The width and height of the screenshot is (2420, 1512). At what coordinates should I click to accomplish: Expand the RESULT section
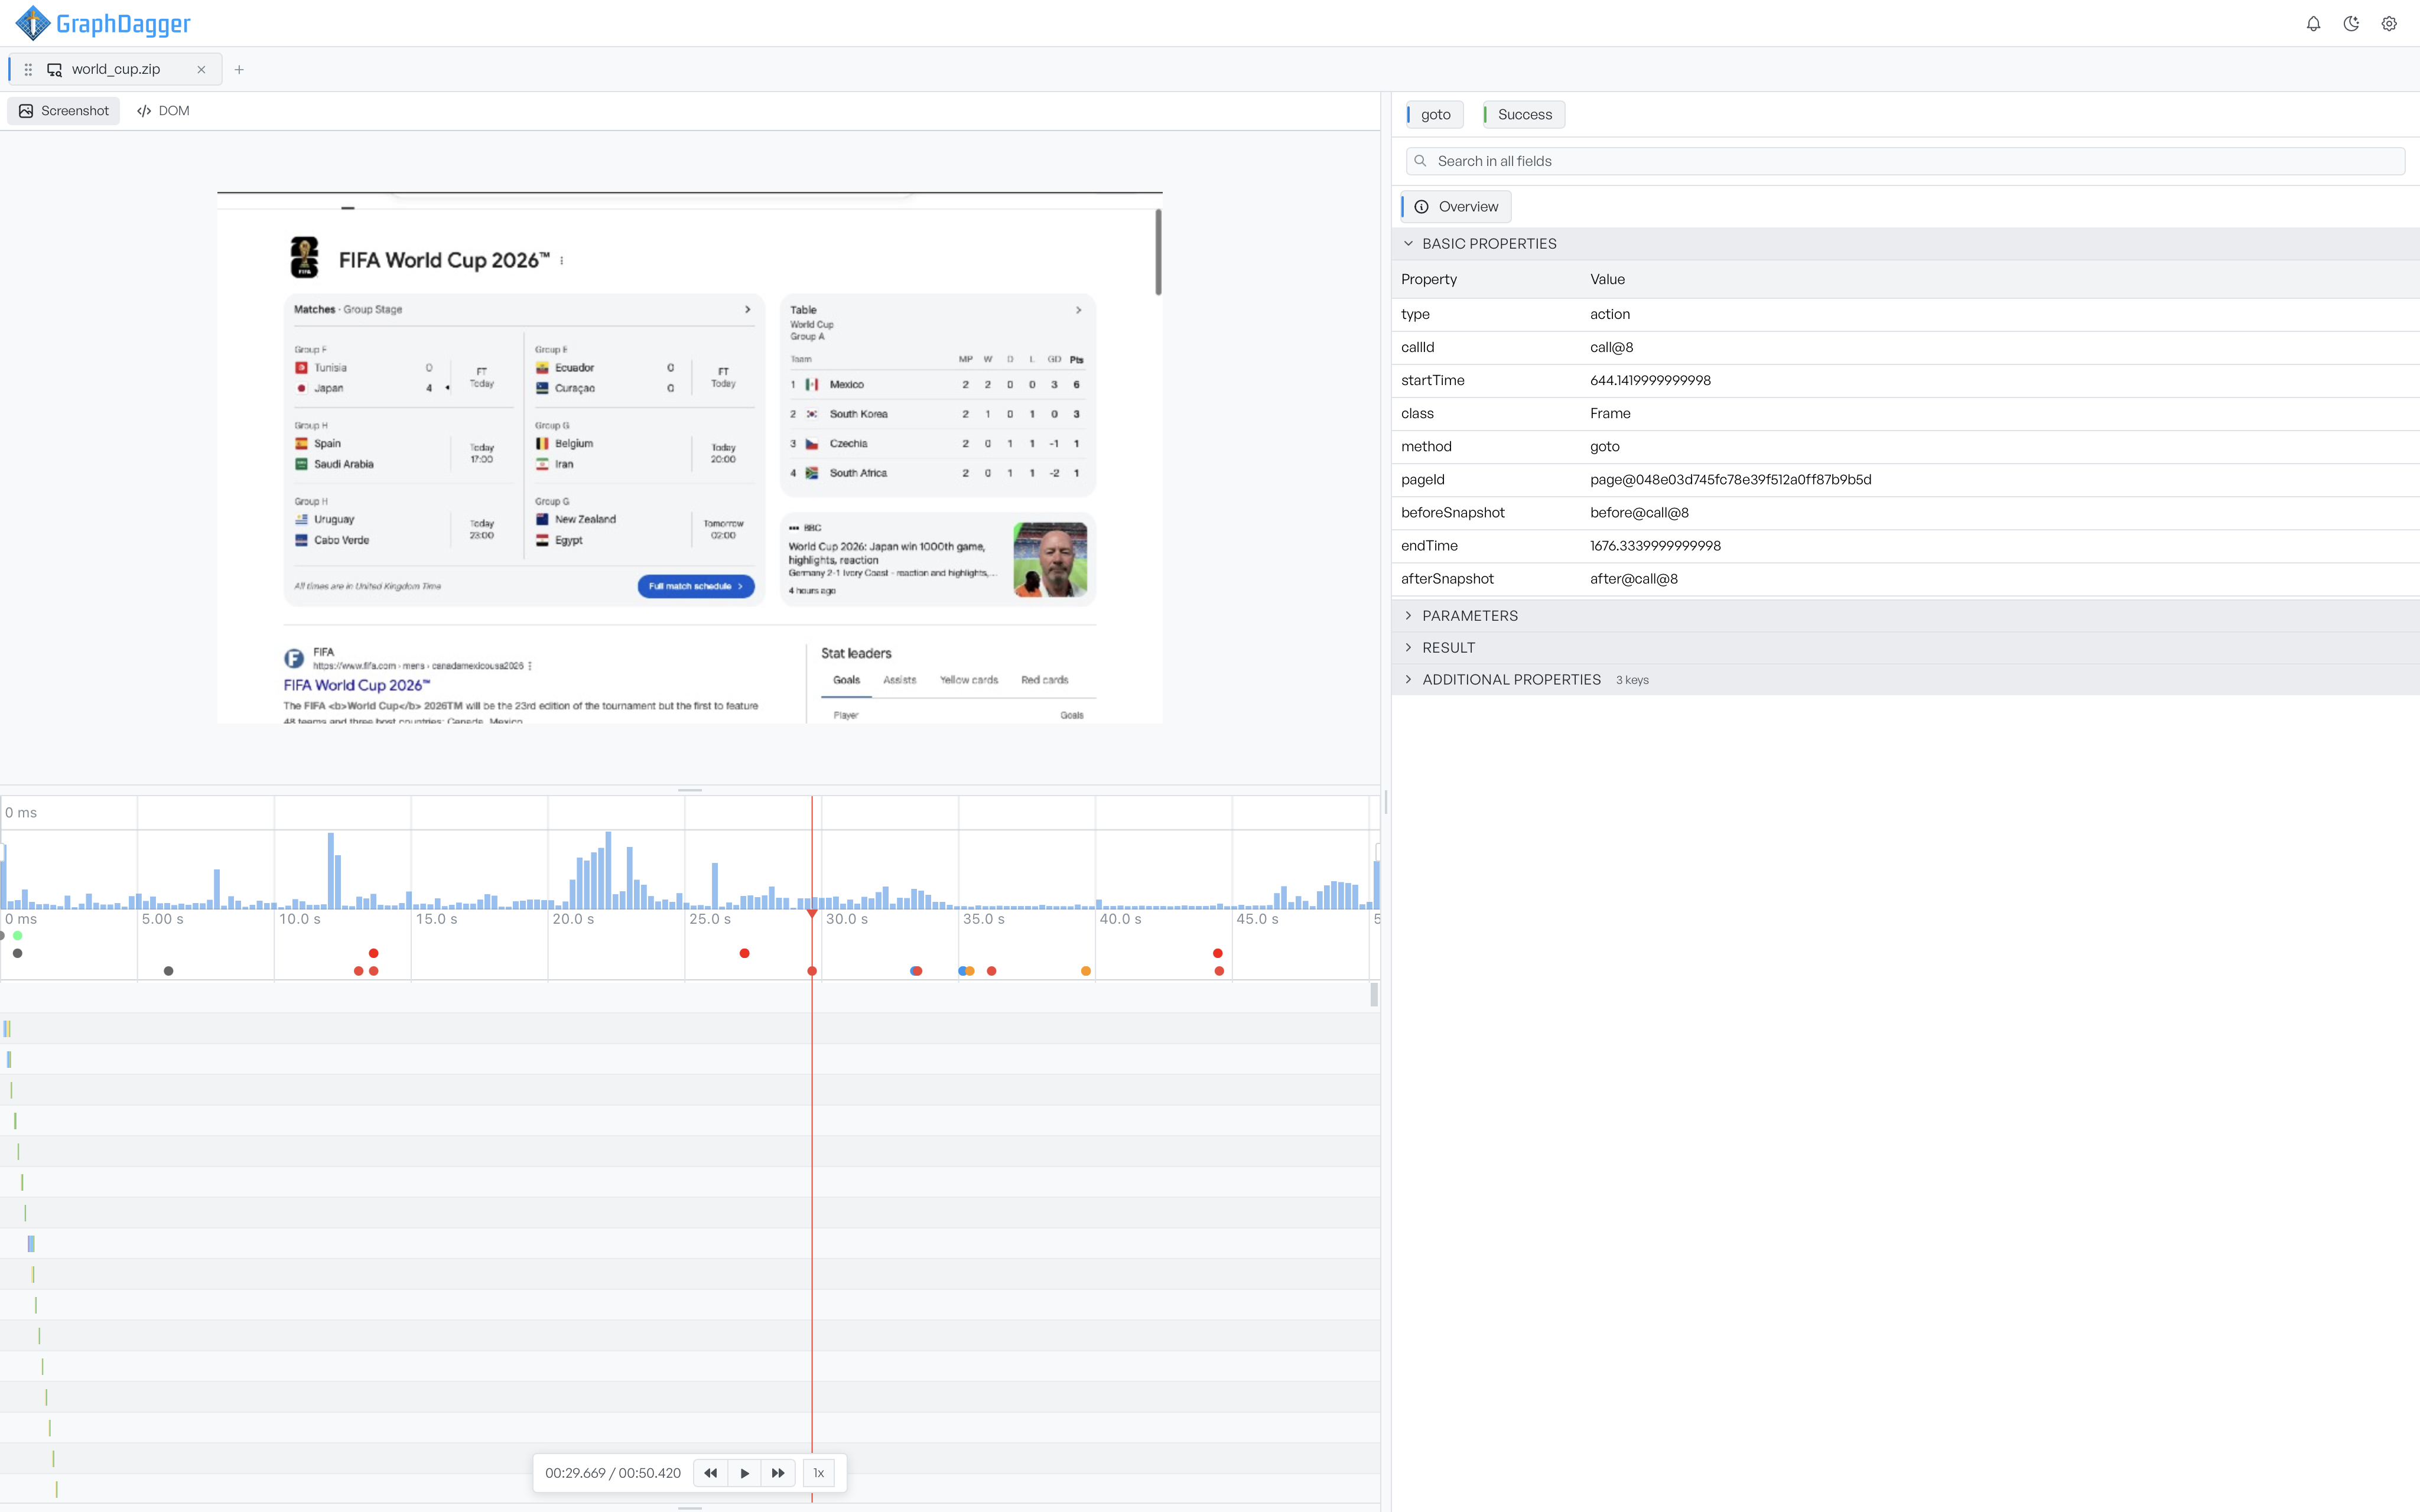tap(1905, 648)
